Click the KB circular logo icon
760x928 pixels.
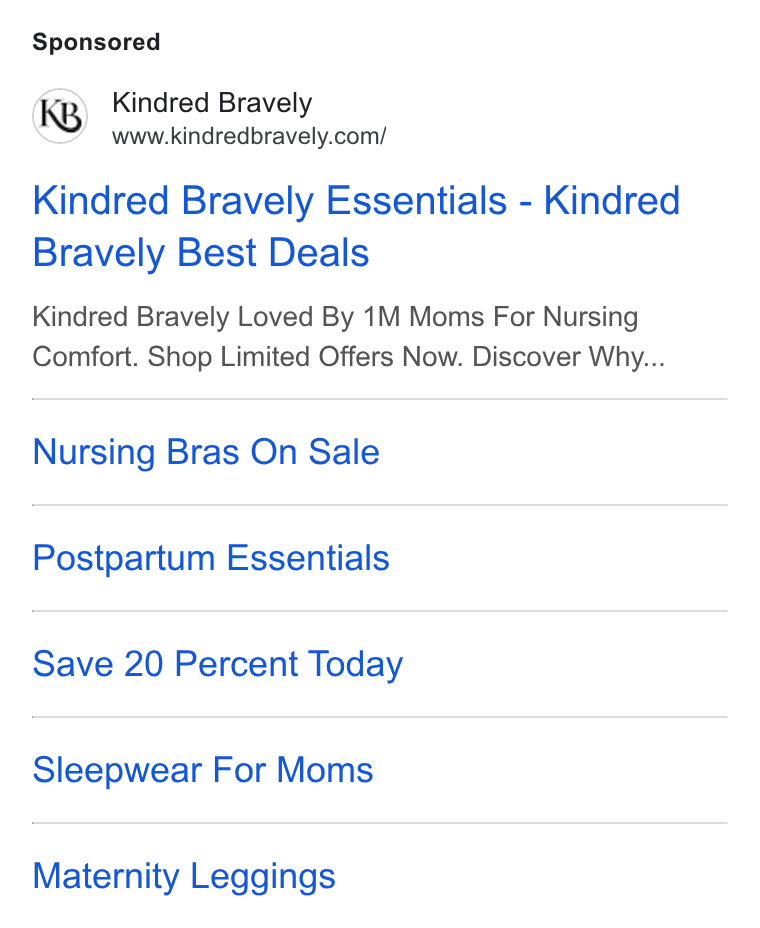coord(60,116)
